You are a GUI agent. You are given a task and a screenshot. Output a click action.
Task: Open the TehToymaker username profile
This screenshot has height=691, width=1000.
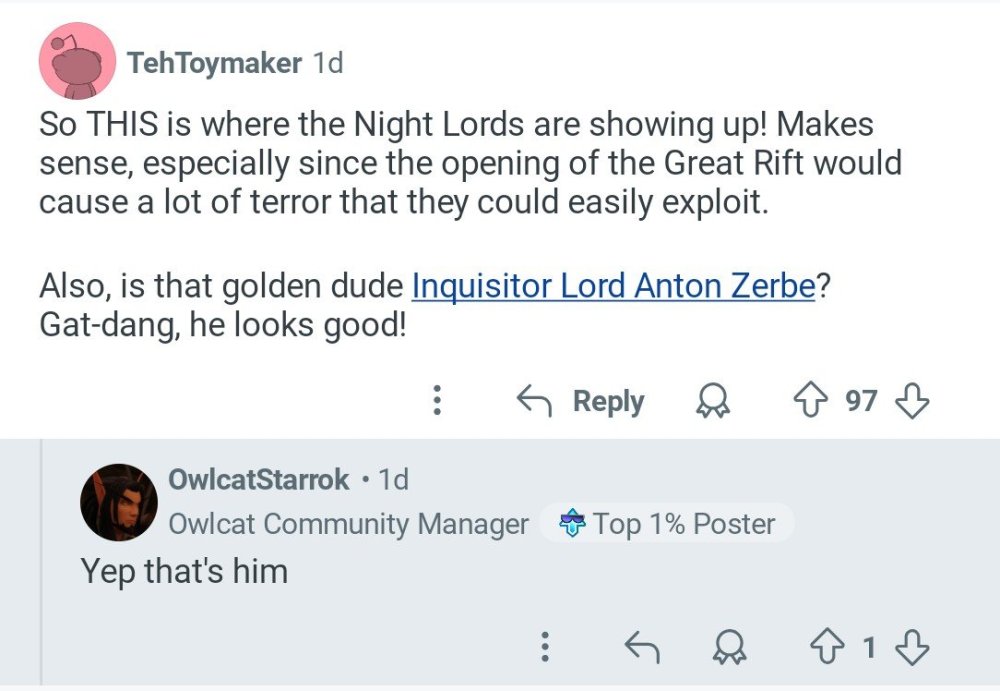pos(214,63)
